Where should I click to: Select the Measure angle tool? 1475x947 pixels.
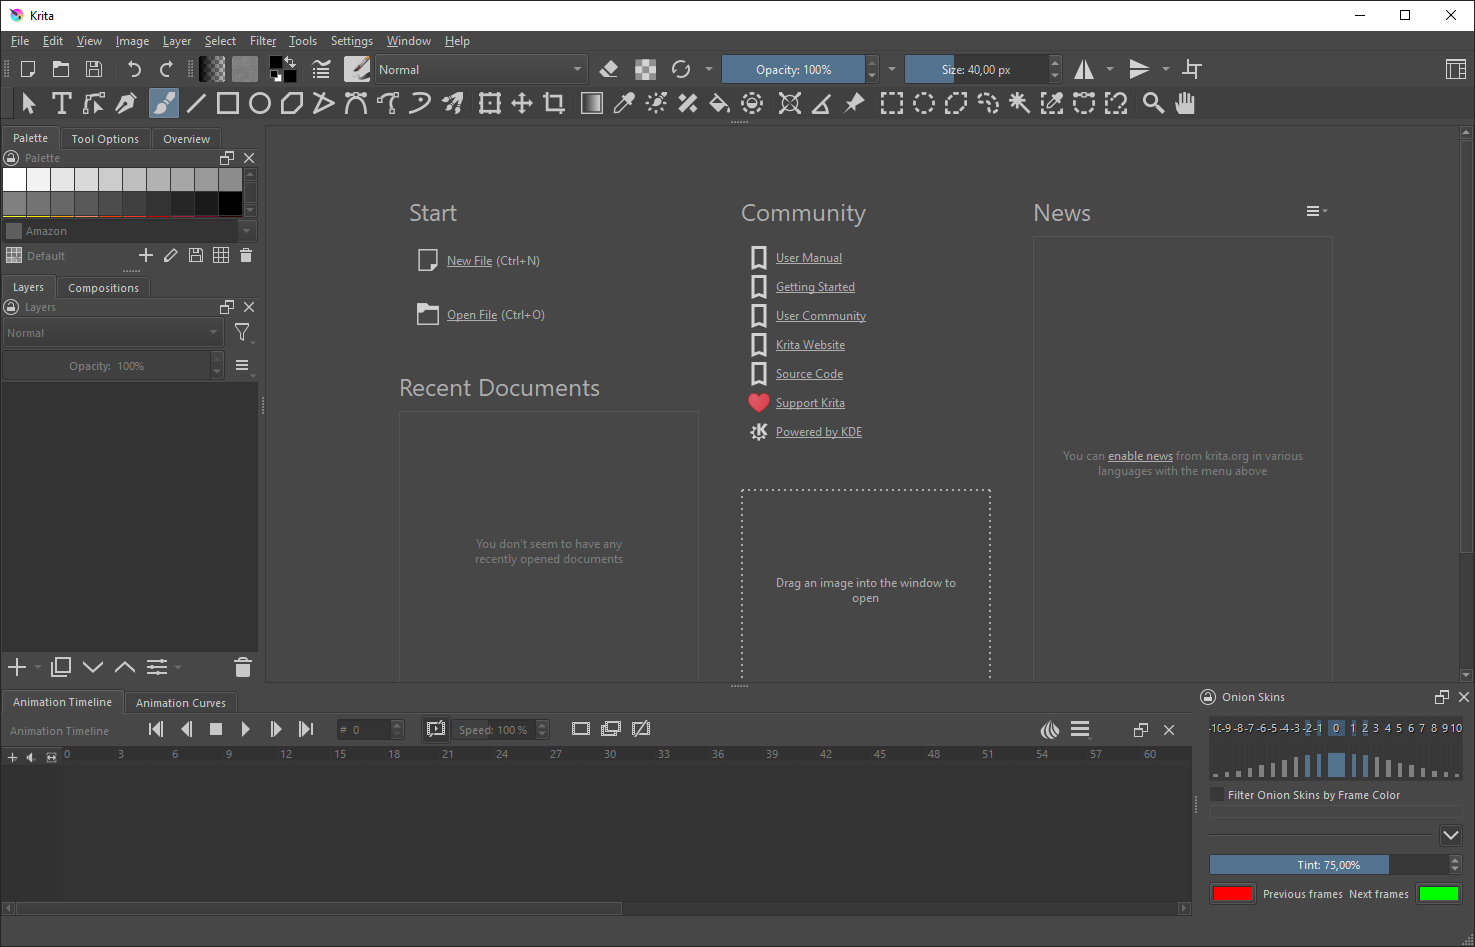[x=821, y=103]
